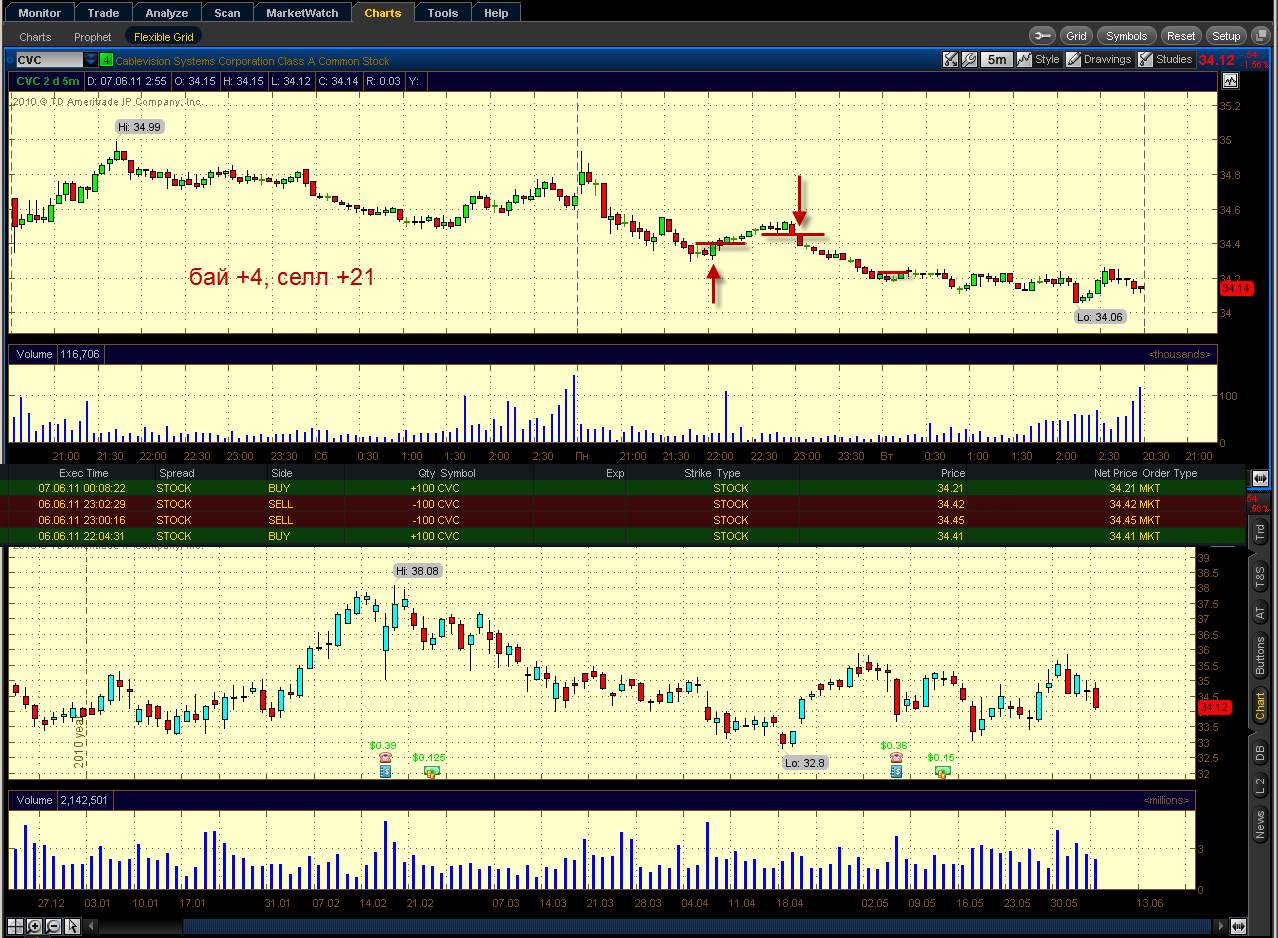Image resolution: width=1278 pixels, height=938 pixels.
Task: Select the pointer cursor tool at bottom
Action: [72, 926]
